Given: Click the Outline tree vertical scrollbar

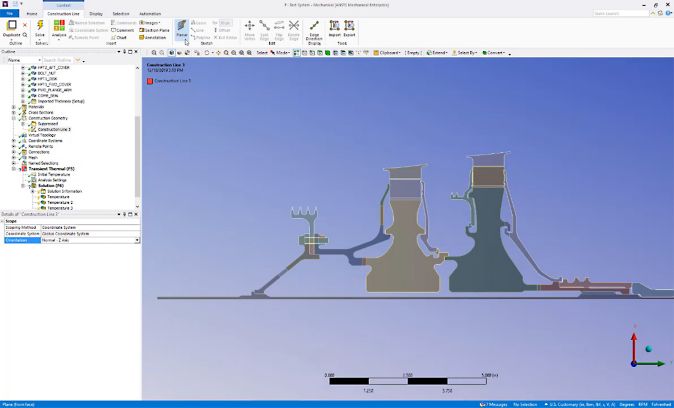Looking at the screenshot, I should (x=138, y=157).
